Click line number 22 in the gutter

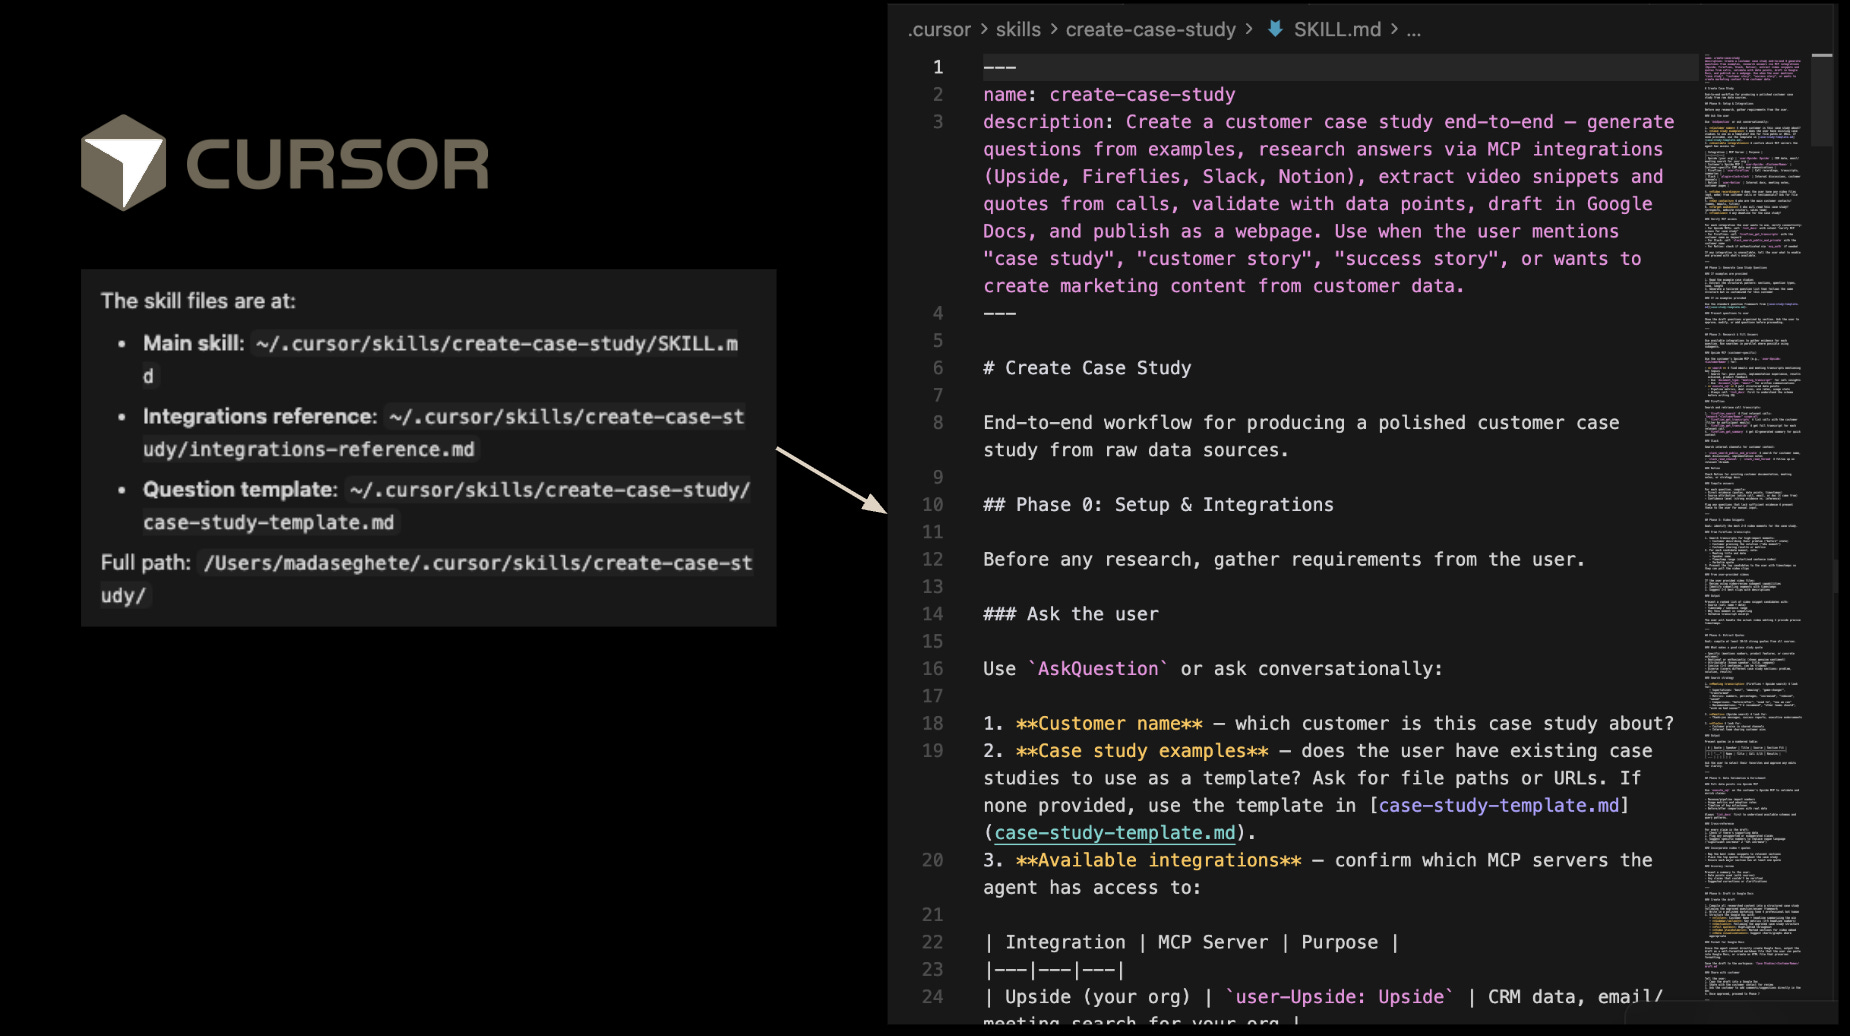[933, 942]
